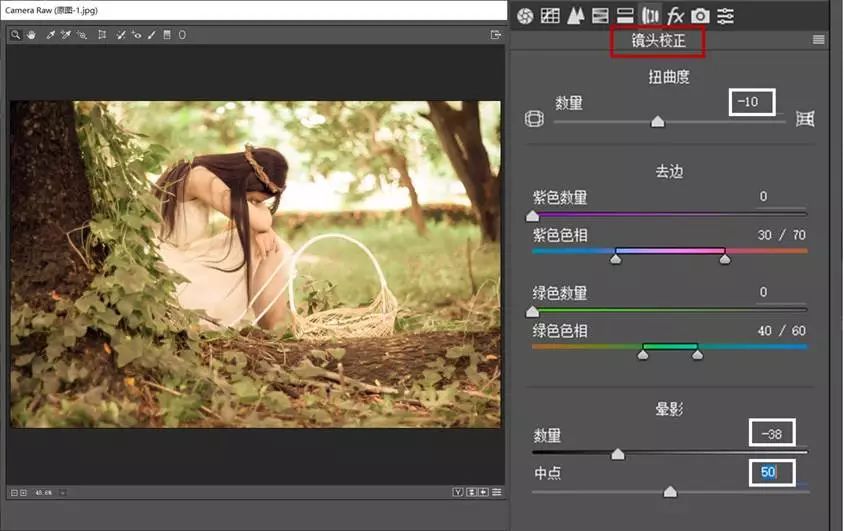This screenshot has height=531, width=844.
Task: Toggle before/after view Y button
Action: pos(458,492)
